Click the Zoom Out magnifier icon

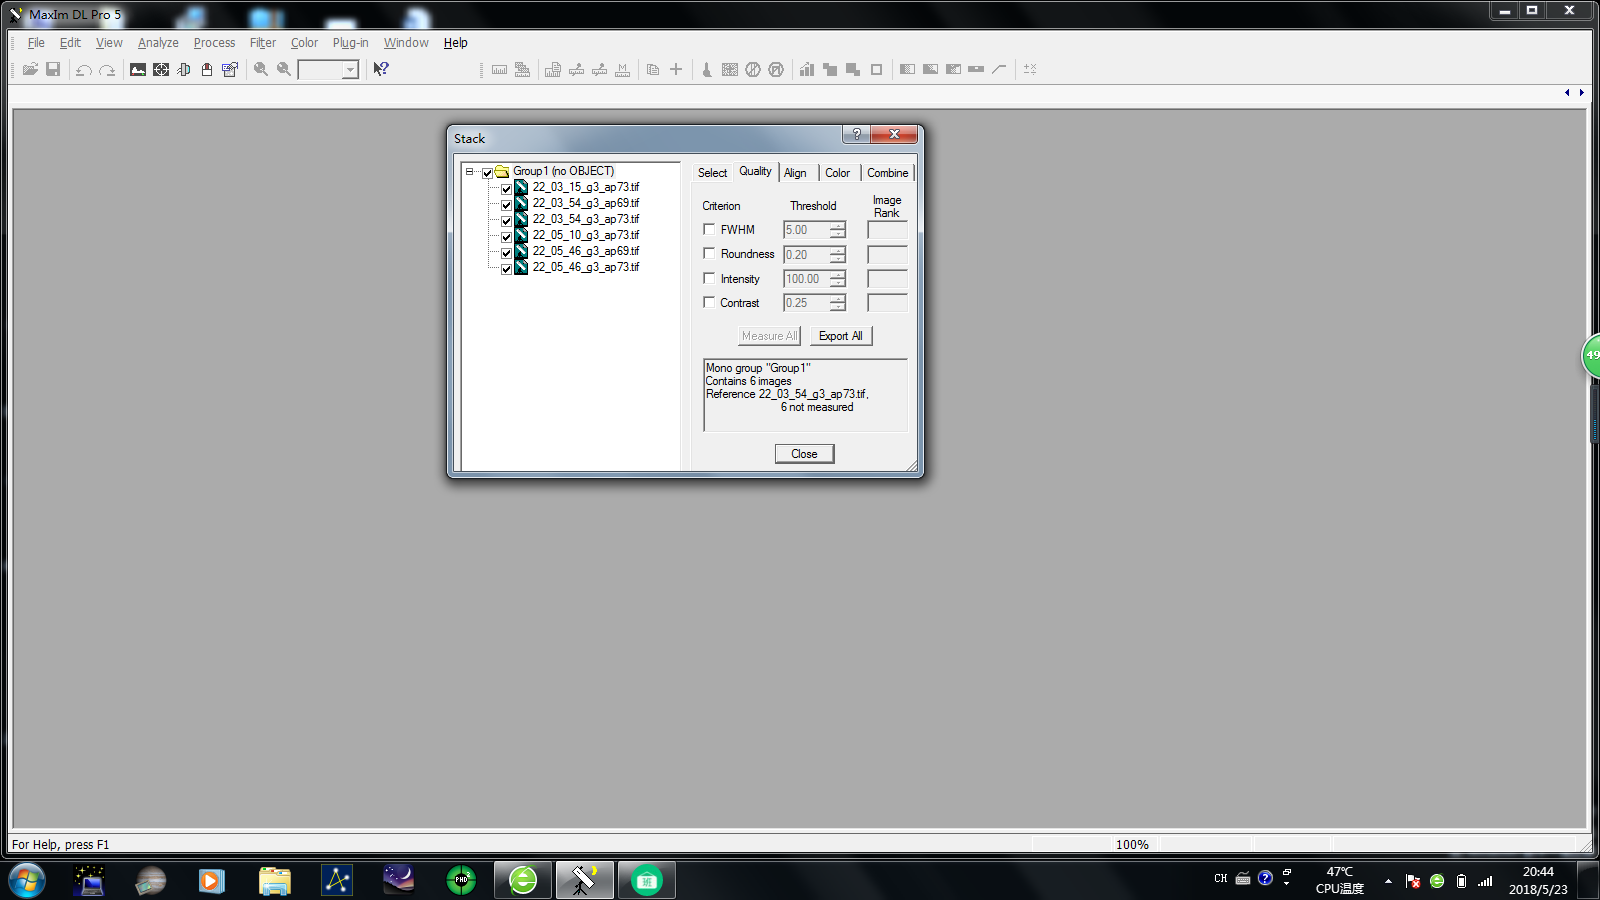pos(284,69)
